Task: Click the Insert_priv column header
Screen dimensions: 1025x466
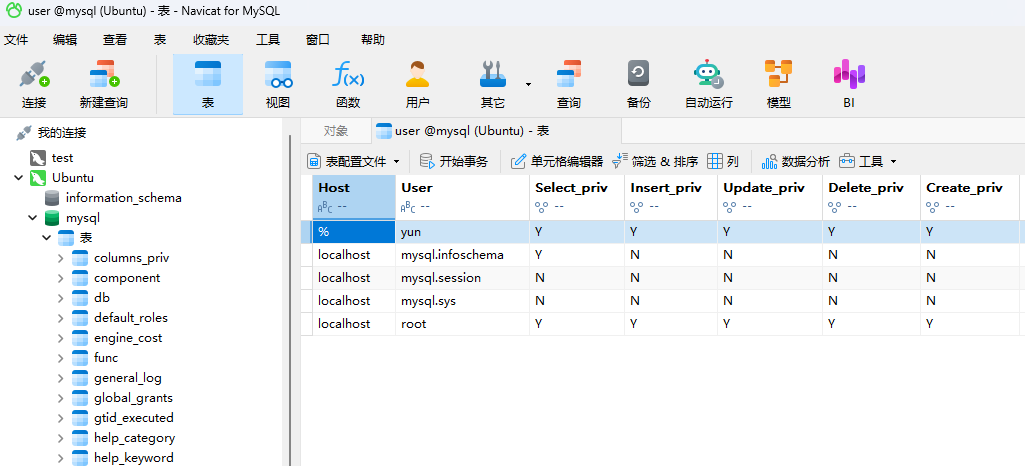Action: pos(671,196)
